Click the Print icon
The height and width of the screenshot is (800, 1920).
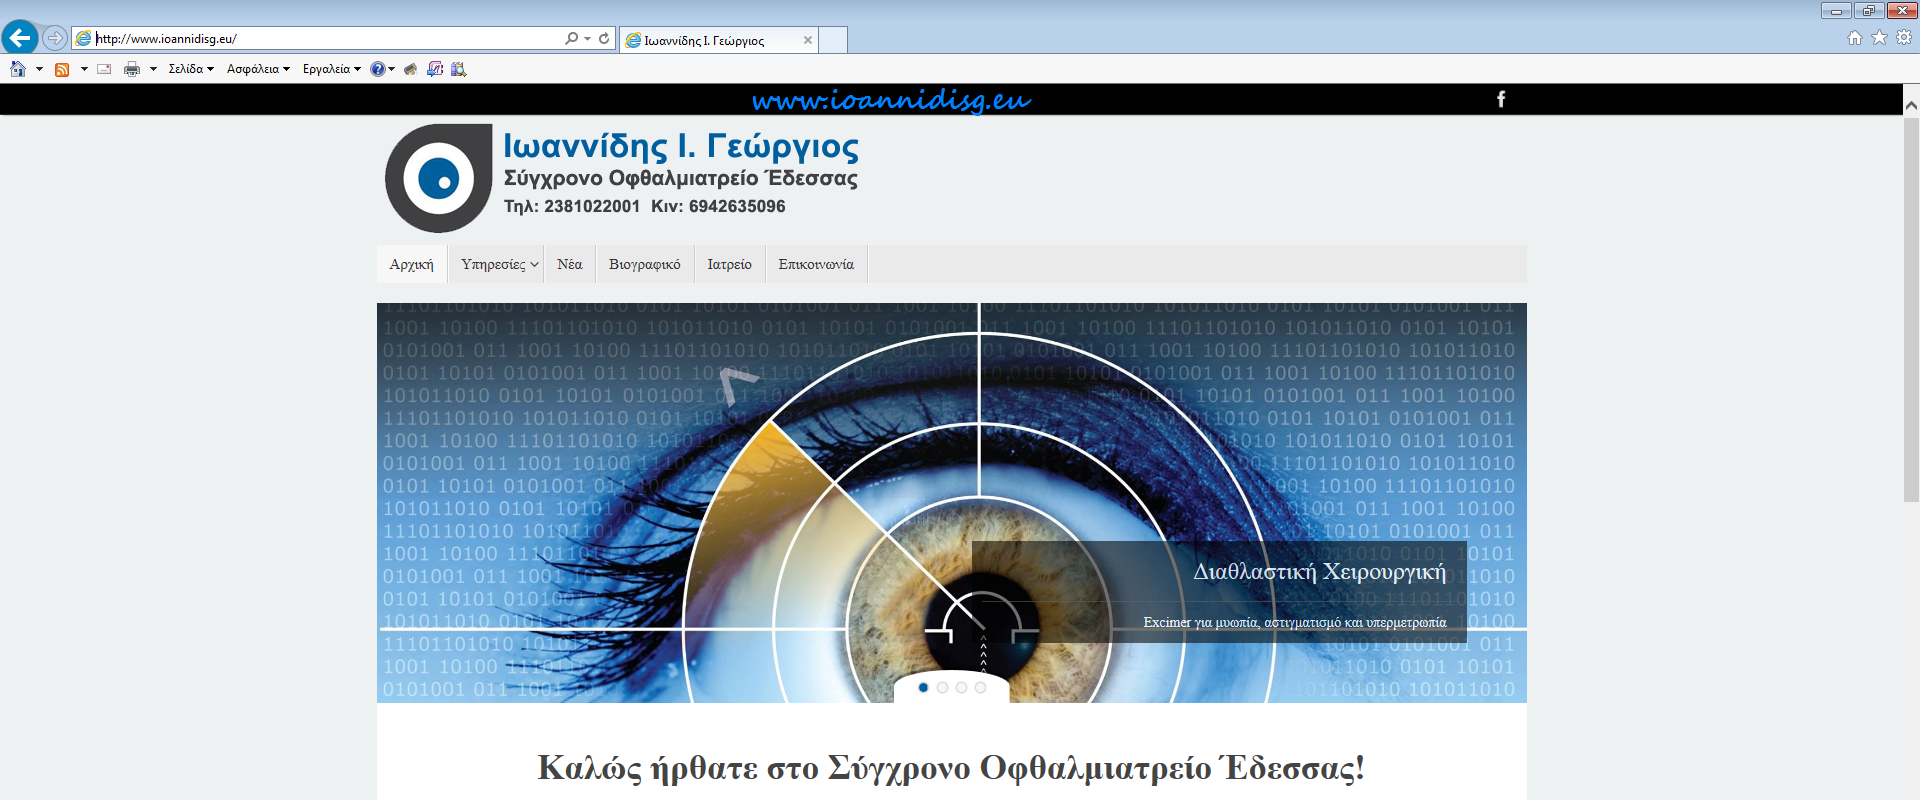tap(132, 69)
